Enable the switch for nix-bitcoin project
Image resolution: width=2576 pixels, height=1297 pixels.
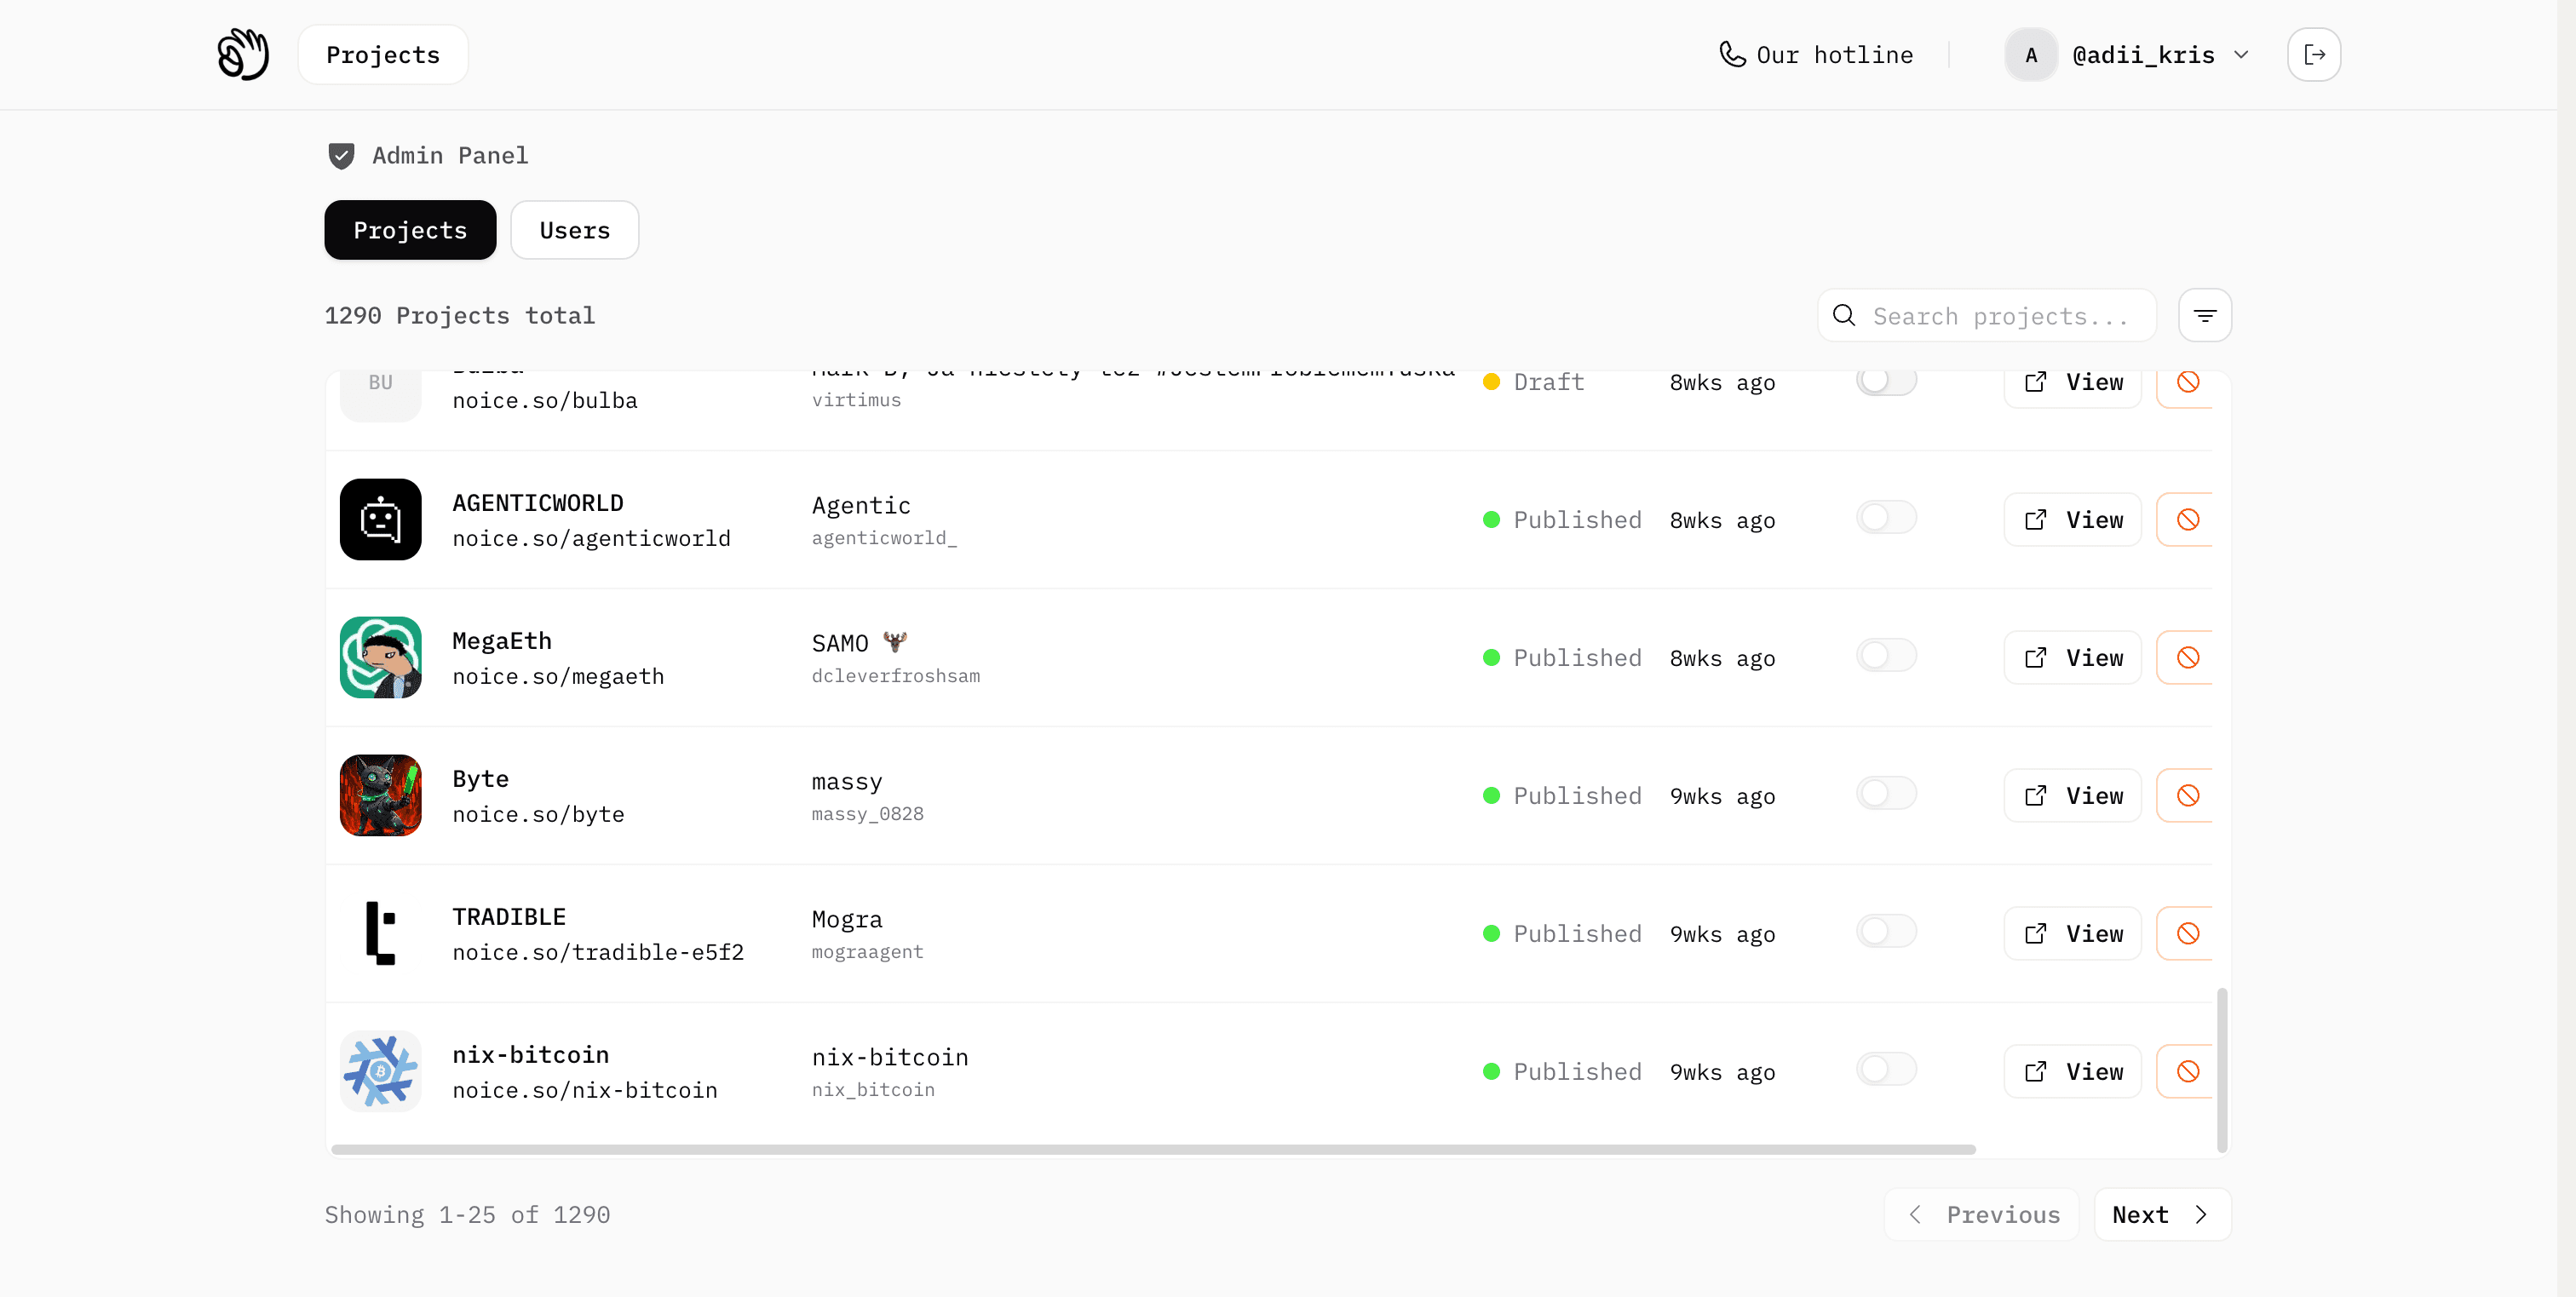coord(1886,1070)
